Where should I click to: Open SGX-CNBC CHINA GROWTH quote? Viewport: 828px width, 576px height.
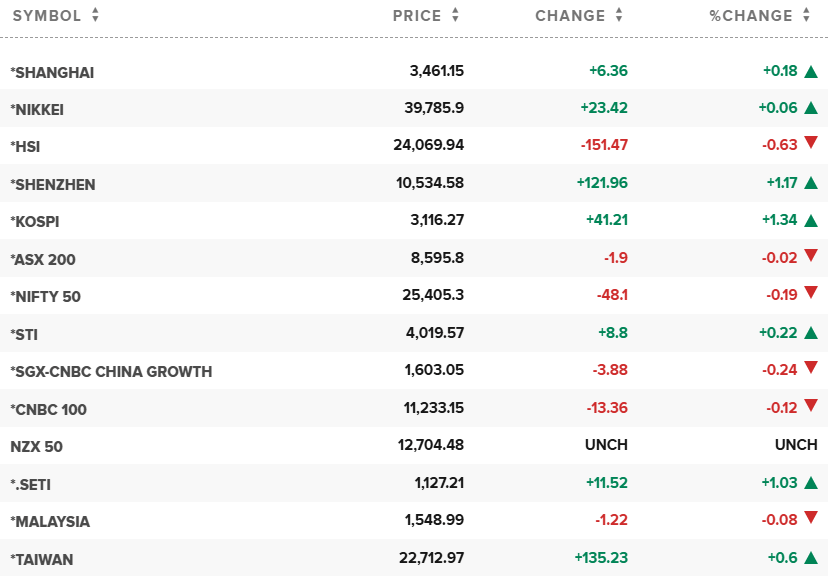(x=111, y=371)
